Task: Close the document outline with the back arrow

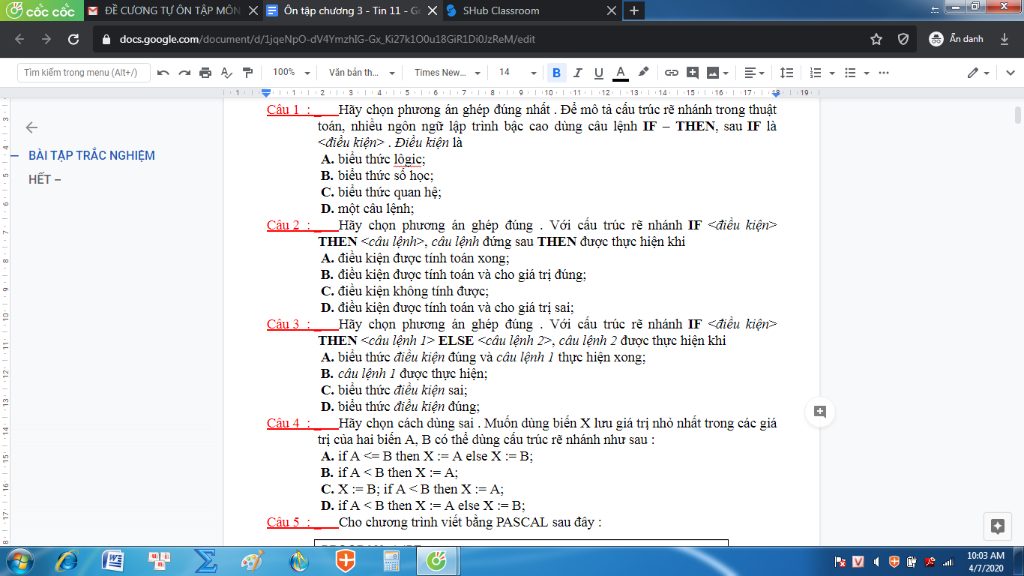Action: point(31,127)
